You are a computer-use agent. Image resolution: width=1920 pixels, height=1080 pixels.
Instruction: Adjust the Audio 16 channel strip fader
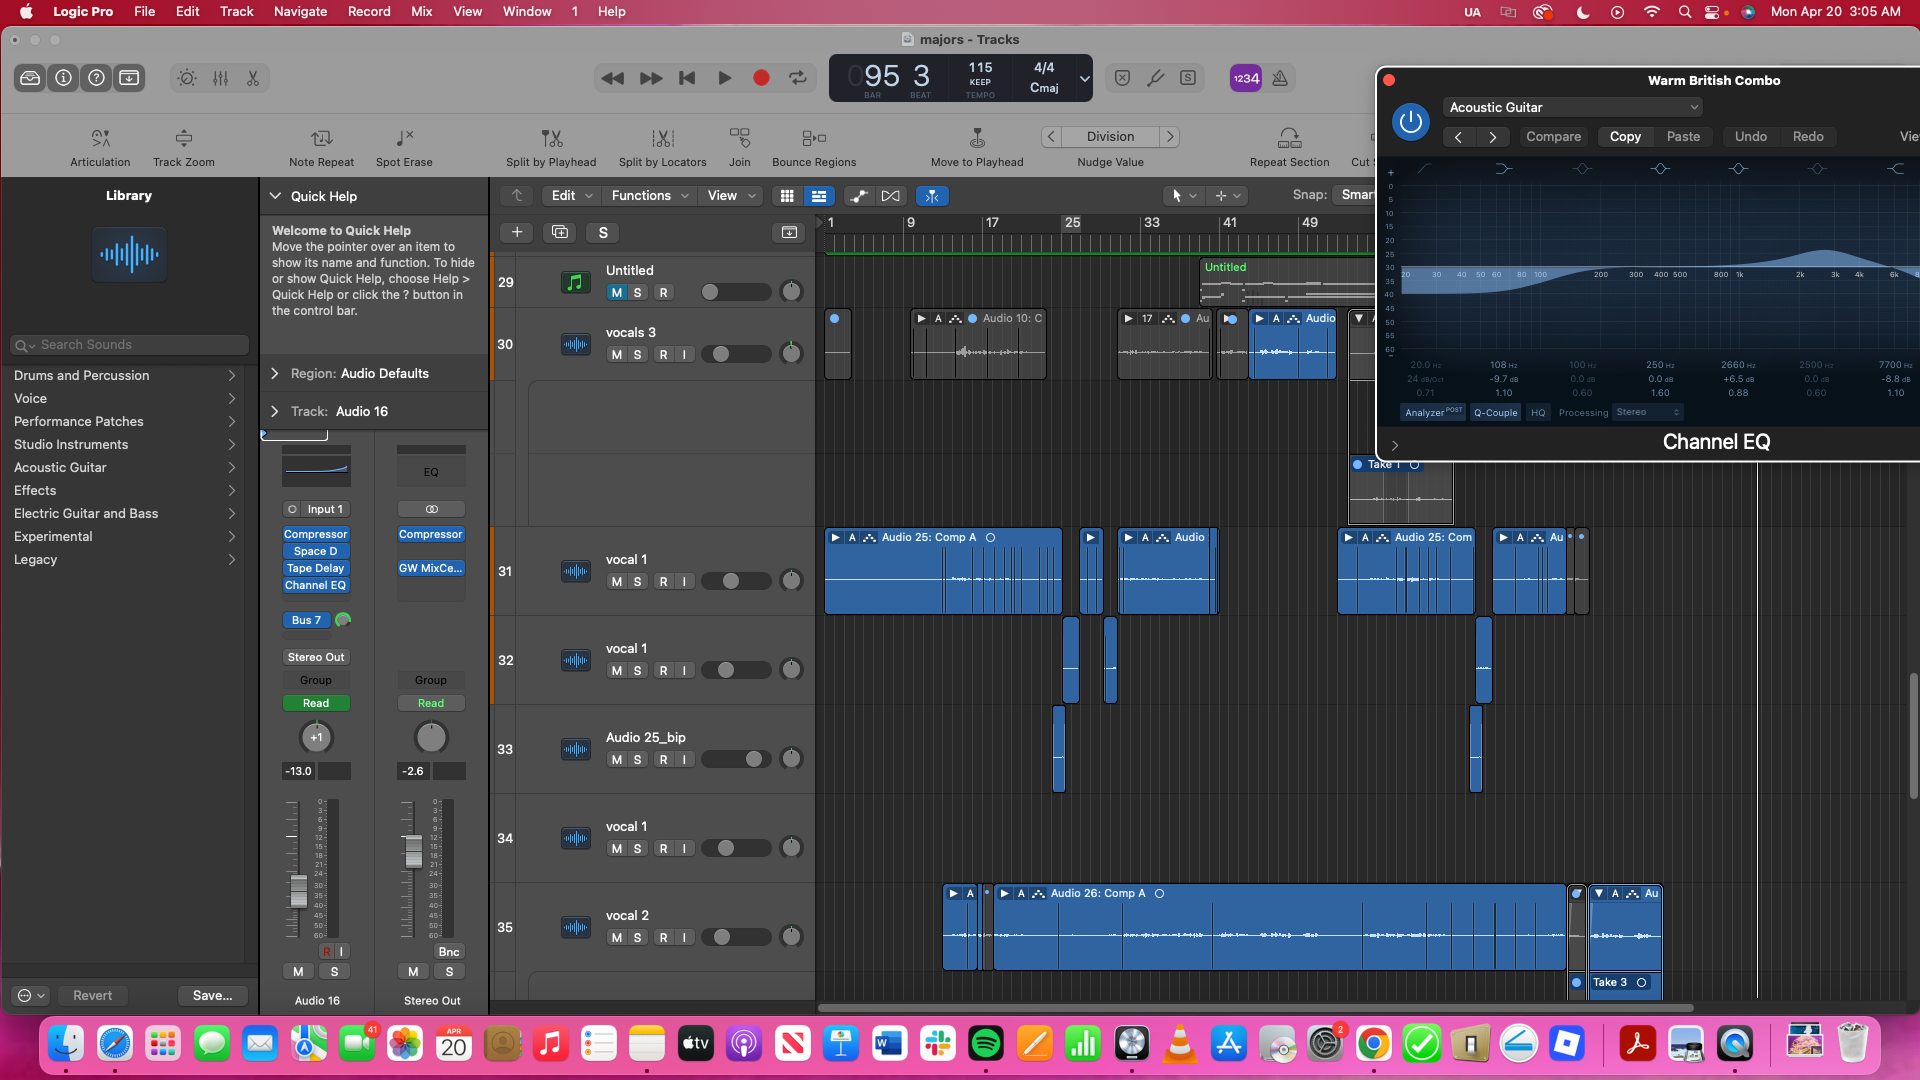(298, 890)
